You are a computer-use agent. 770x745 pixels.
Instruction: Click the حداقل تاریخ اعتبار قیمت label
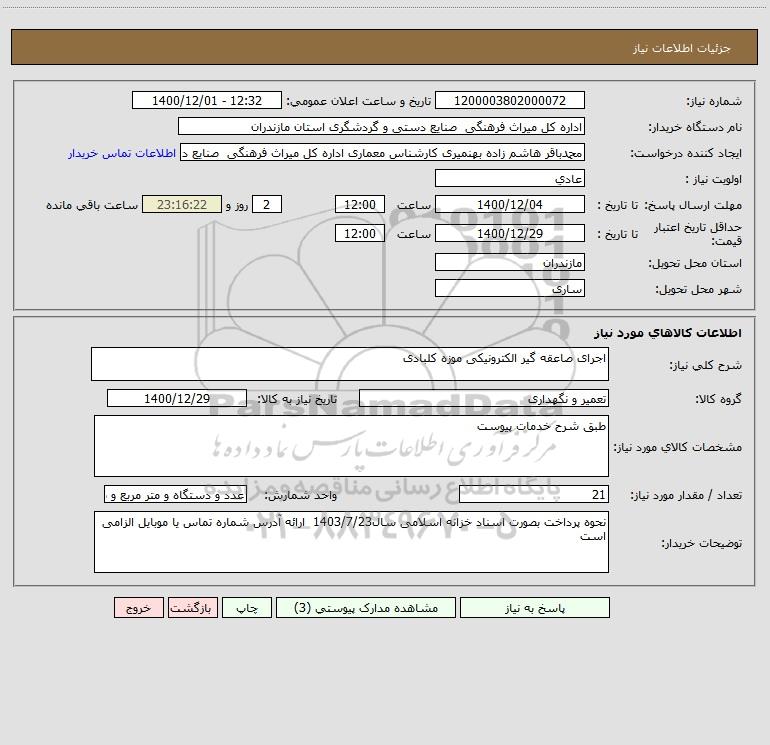coord(698,234)
